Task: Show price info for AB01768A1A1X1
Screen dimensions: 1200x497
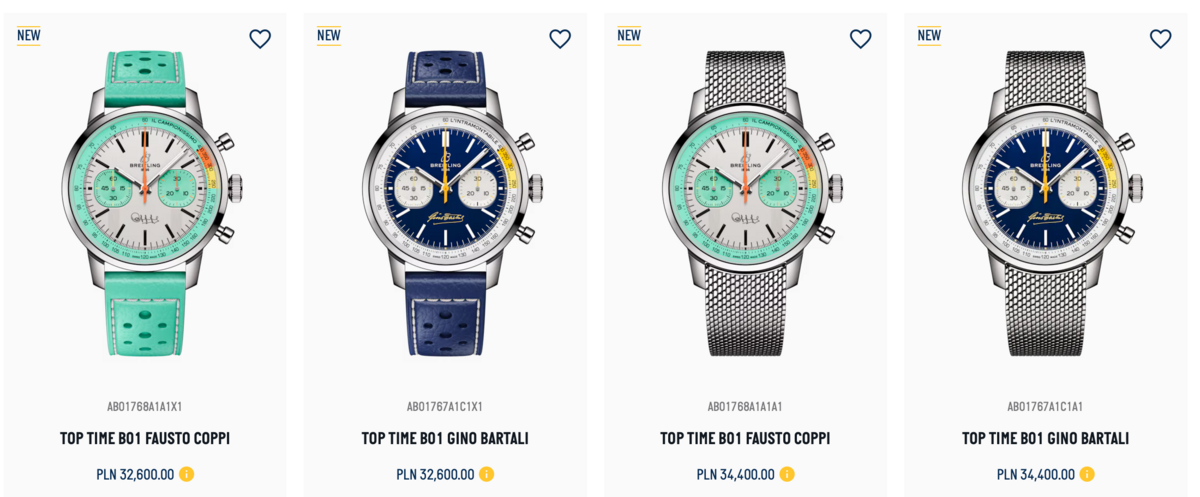Action: pos(186,474)
